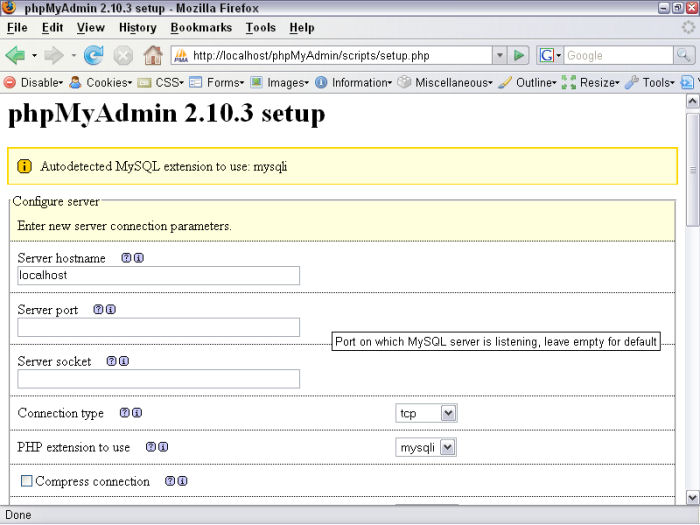Go back with the green Back arrow
Image resolution: width=700 pixels, height=525 pixels.
pyautogui.click(x=15, y=55)
